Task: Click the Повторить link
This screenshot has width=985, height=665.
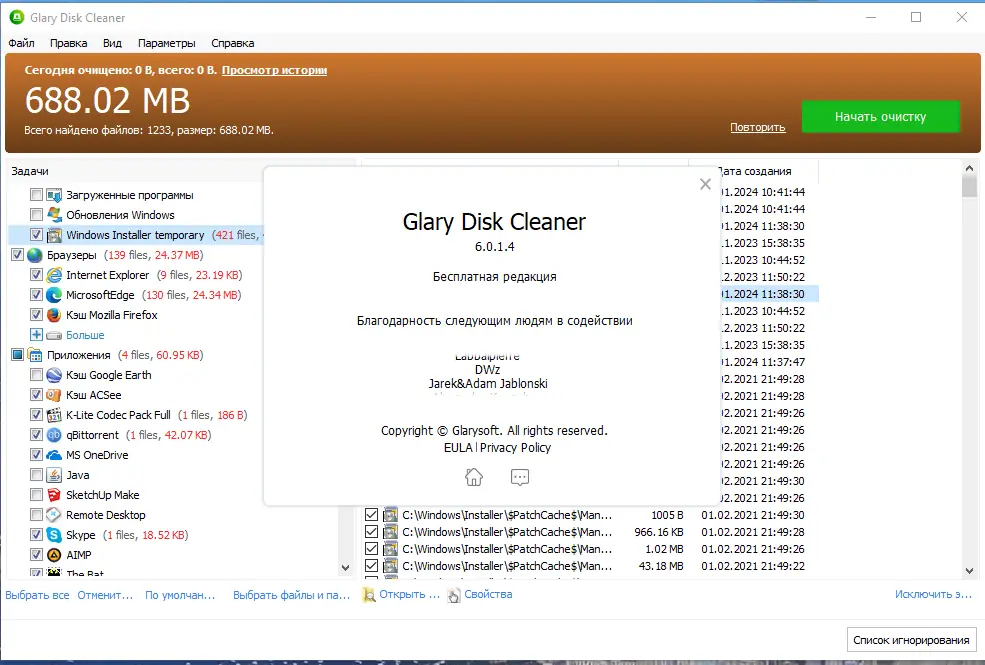Action: click(758, 127)
